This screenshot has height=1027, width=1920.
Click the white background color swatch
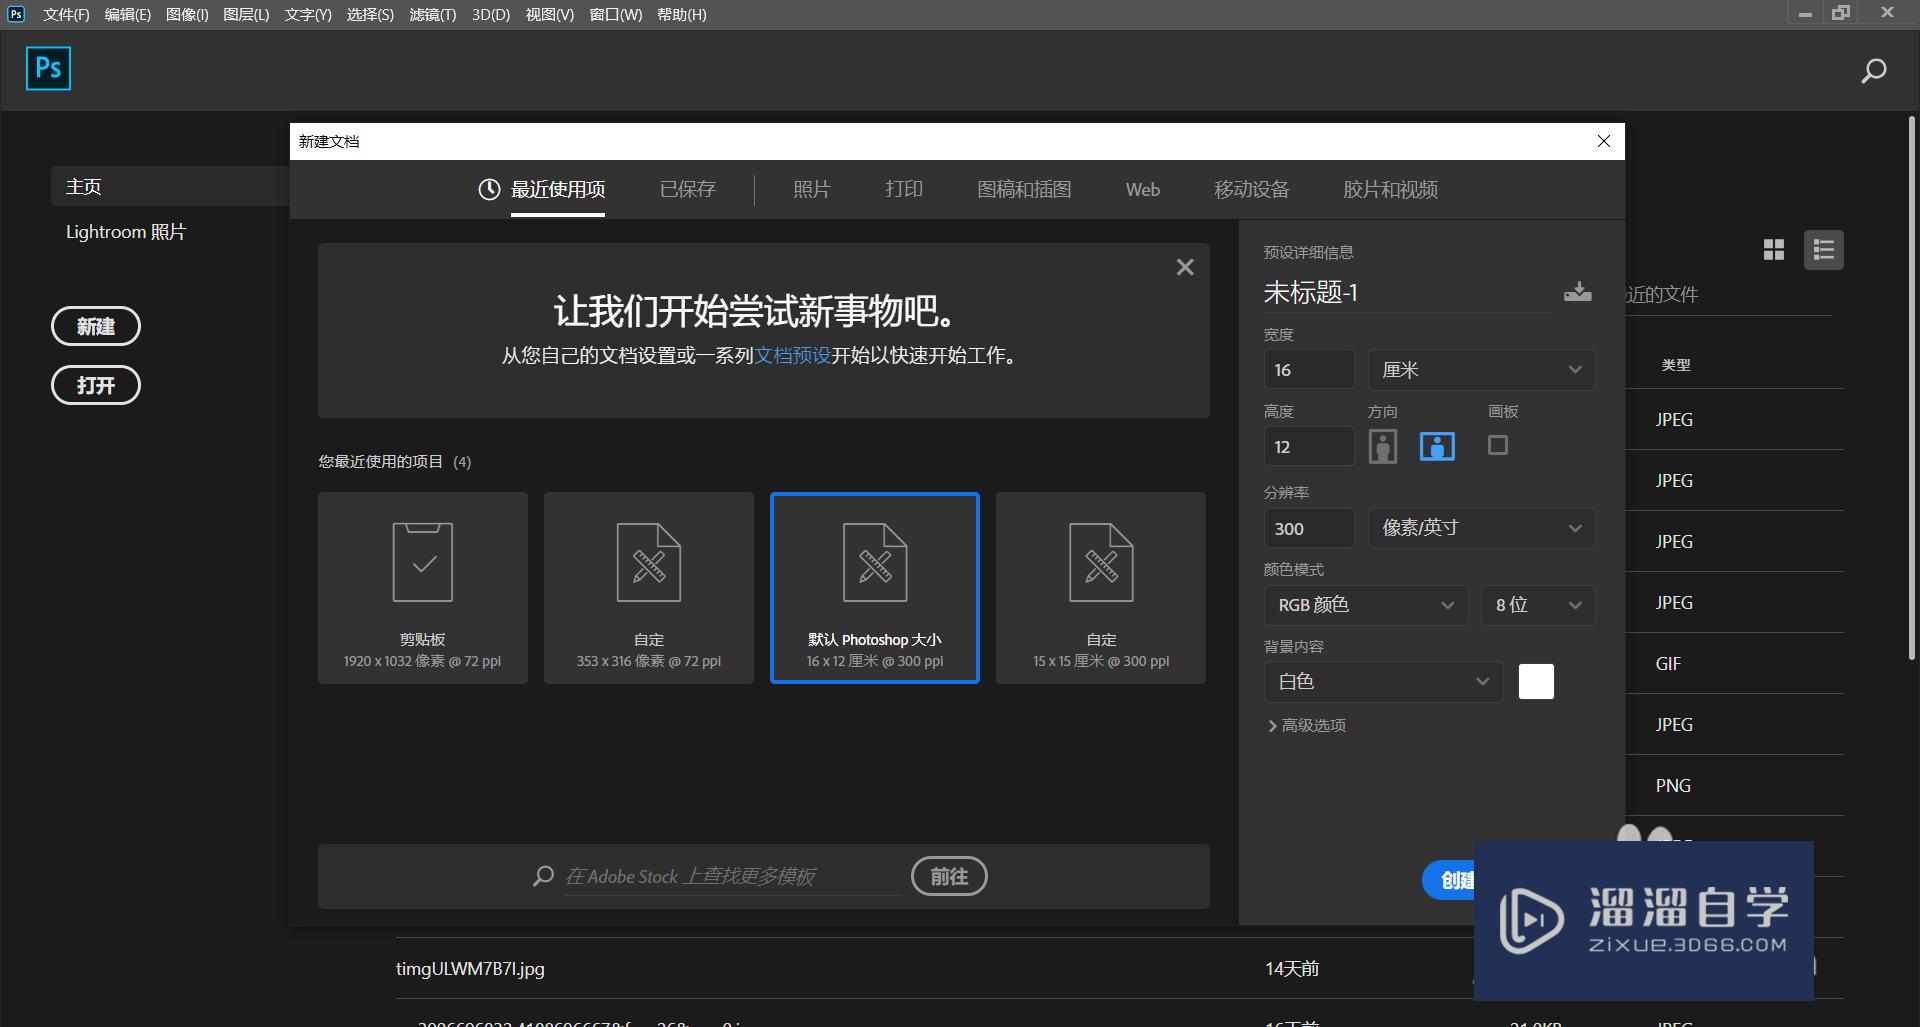tap(1536, 682)
